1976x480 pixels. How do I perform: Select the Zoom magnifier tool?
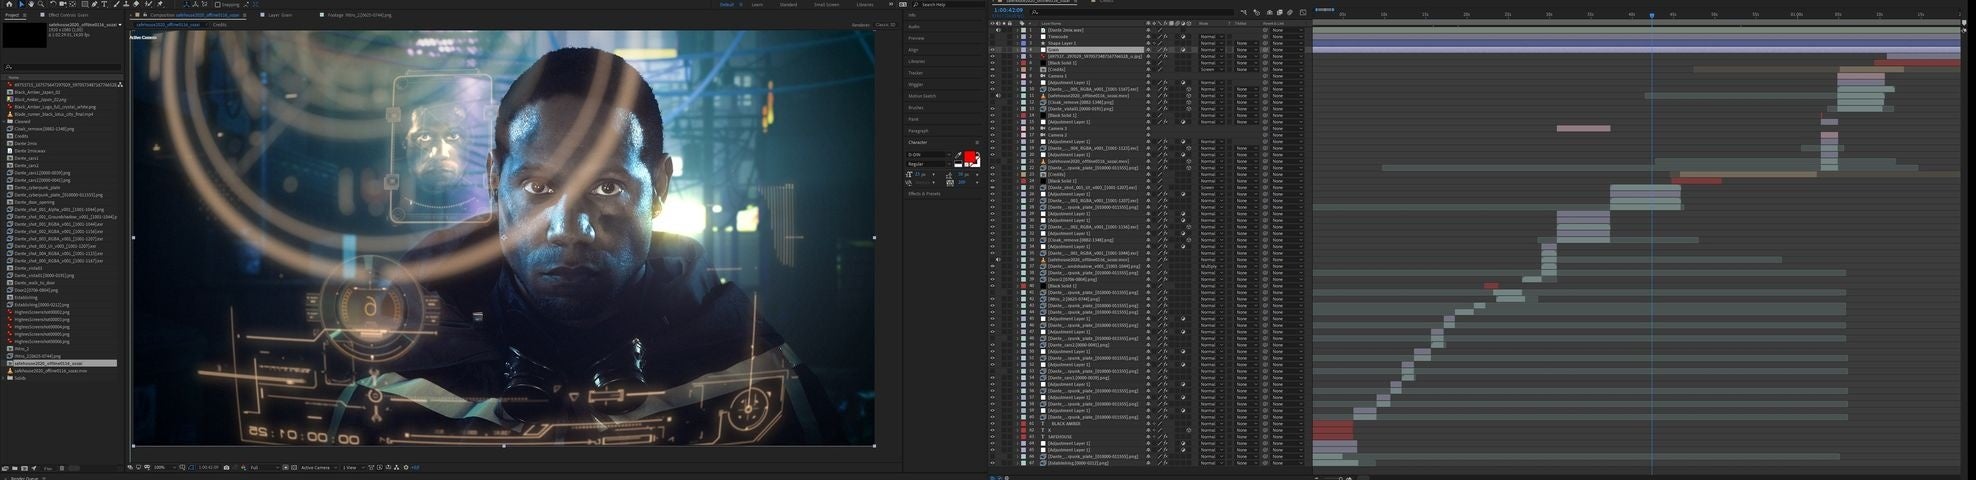(41, 4)
